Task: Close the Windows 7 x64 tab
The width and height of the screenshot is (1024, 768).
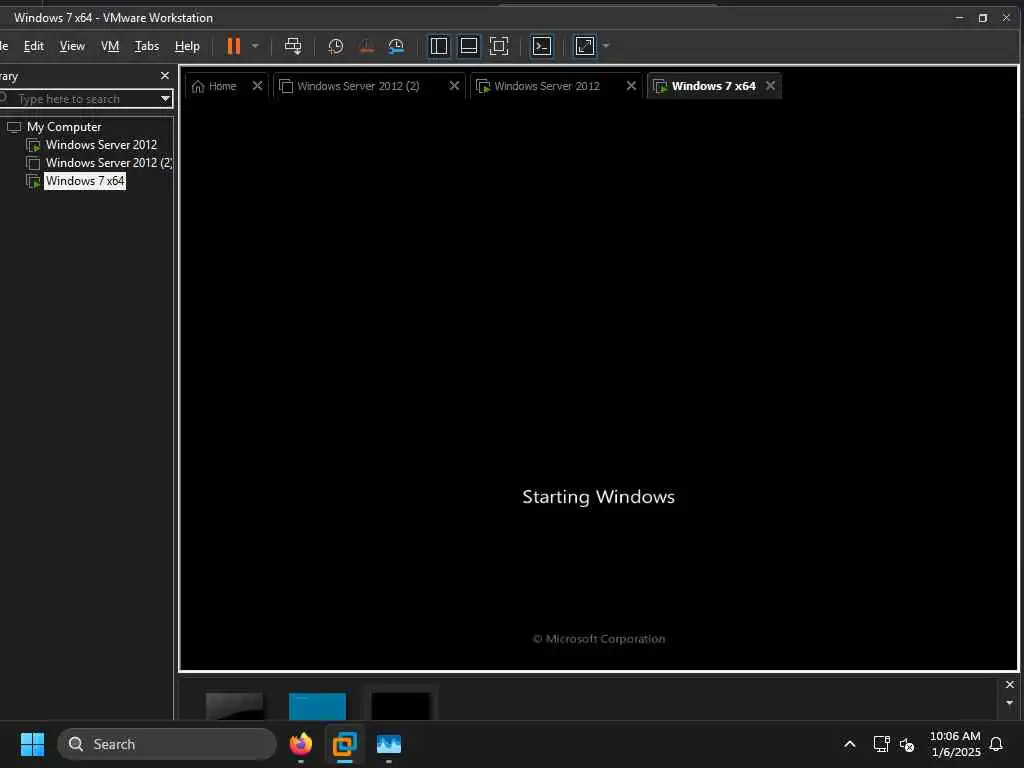Action: click(x=771, y=86)
